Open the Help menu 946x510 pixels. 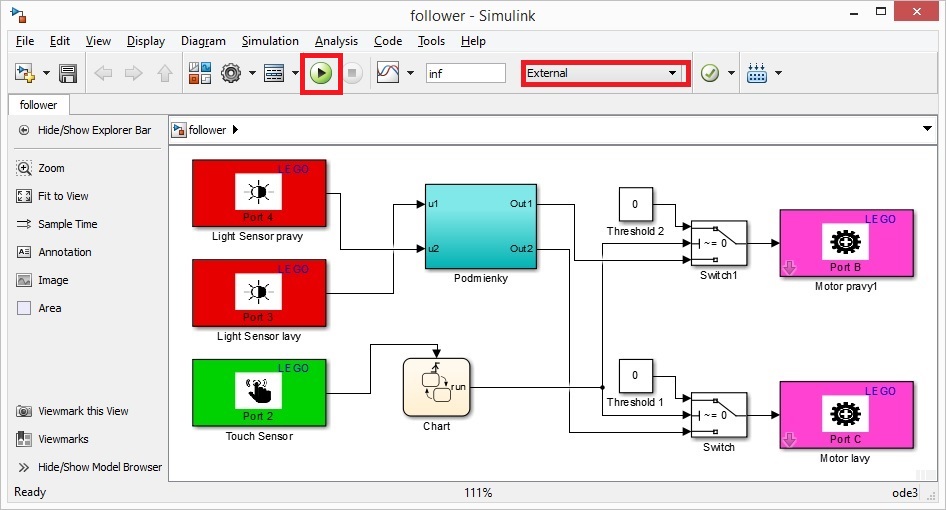pos(473,40)
